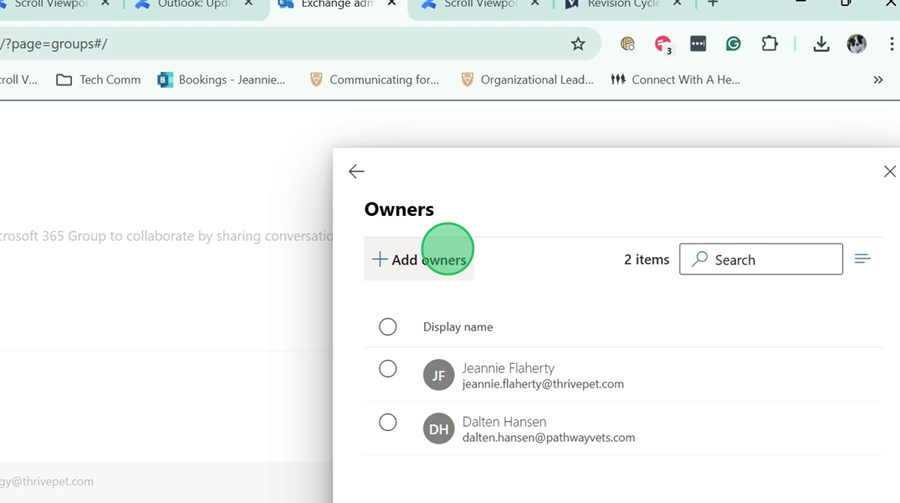Click the Add owners button
Screen dimensions: 900x503
click(419, 260)
